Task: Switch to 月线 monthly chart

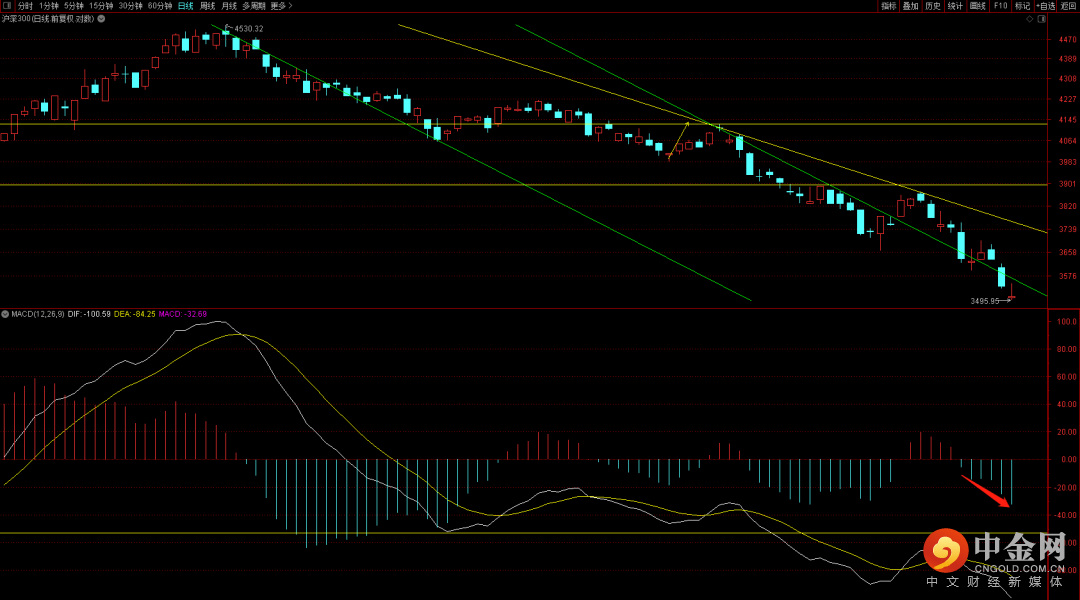Action: click(229, 6)
